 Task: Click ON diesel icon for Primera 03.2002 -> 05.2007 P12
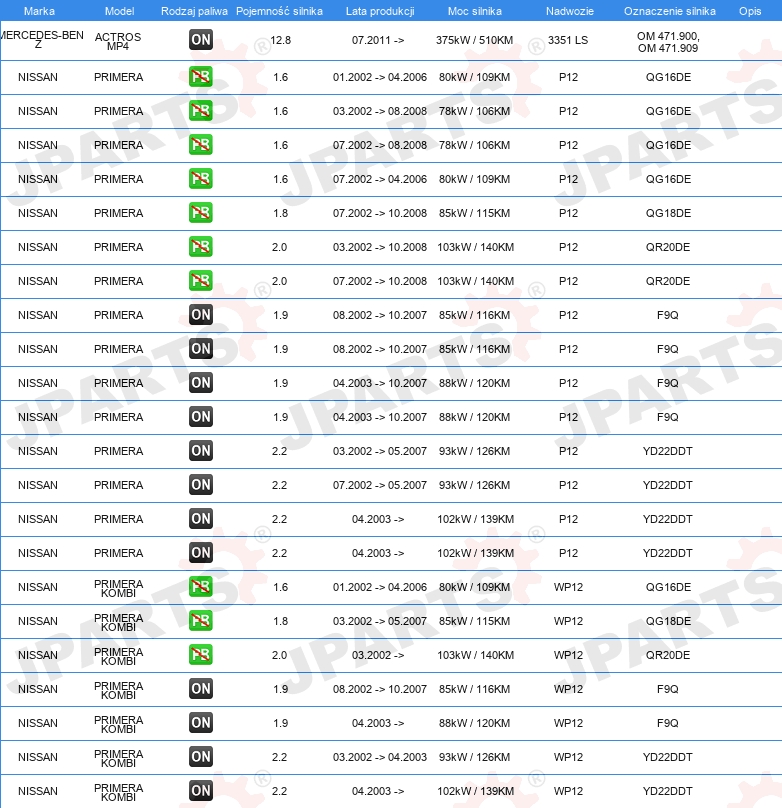point(200,451)
